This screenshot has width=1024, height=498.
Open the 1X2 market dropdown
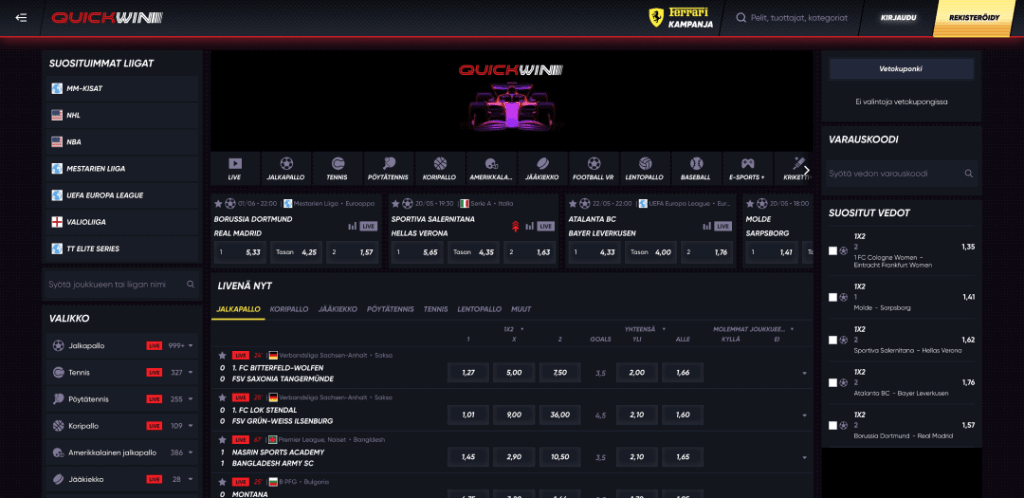pos(513,329)
